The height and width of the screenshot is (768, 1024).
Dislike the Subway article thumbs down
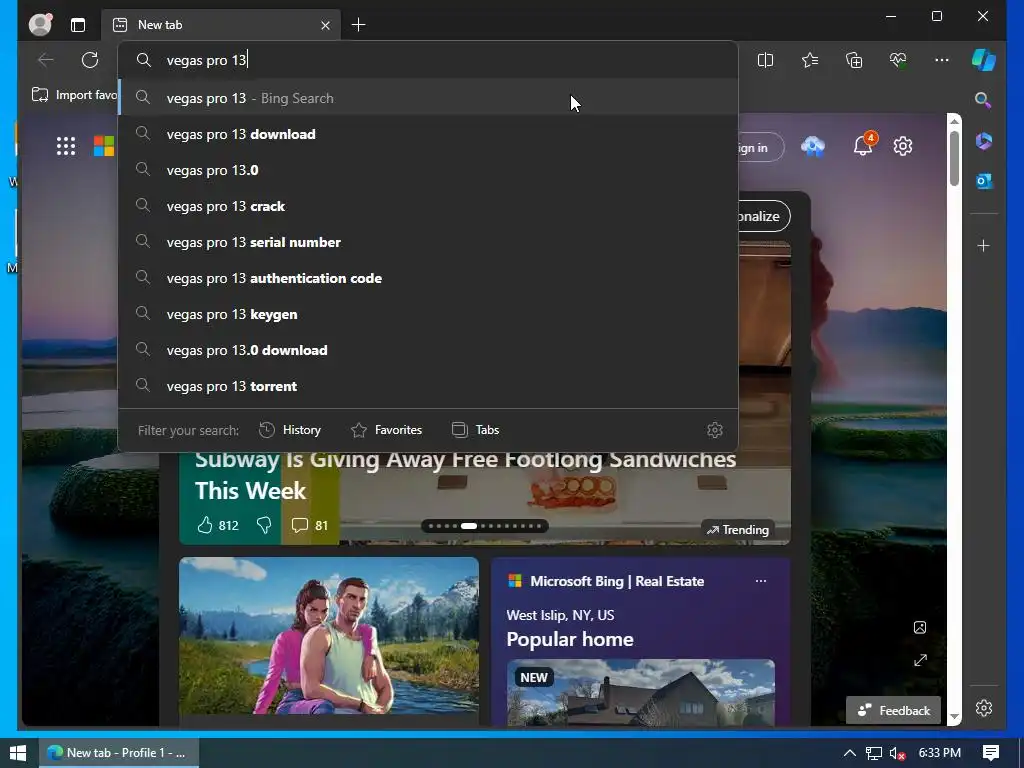264,525
